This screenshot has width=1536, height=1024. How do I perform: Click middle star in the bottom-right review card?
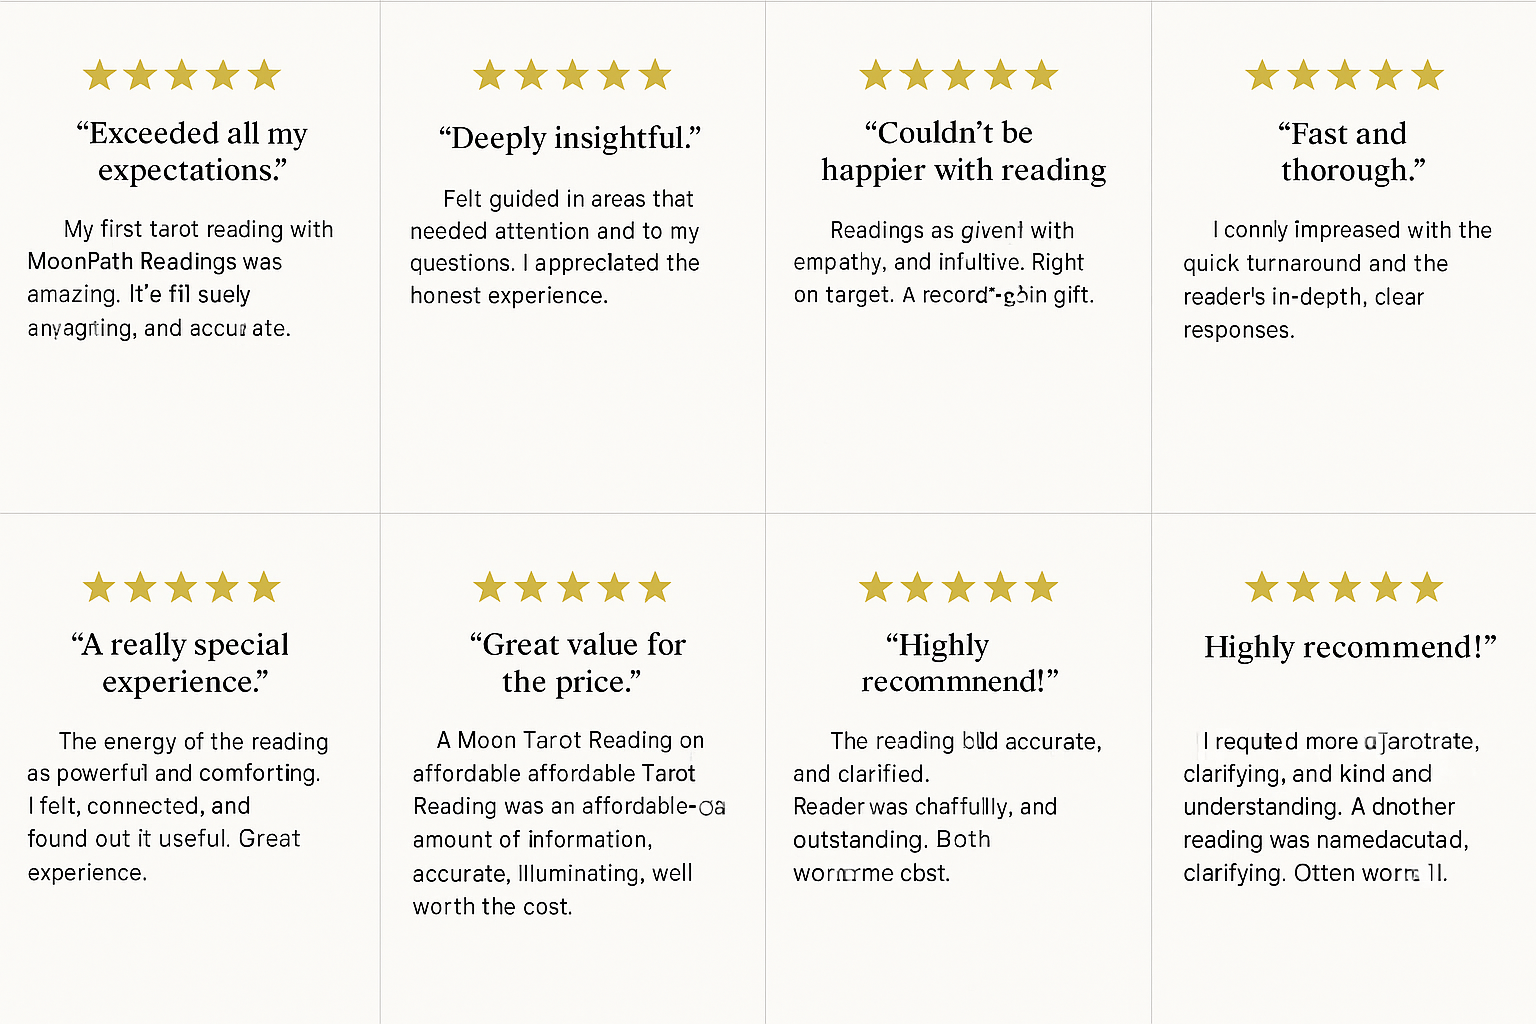point(1344,587)
